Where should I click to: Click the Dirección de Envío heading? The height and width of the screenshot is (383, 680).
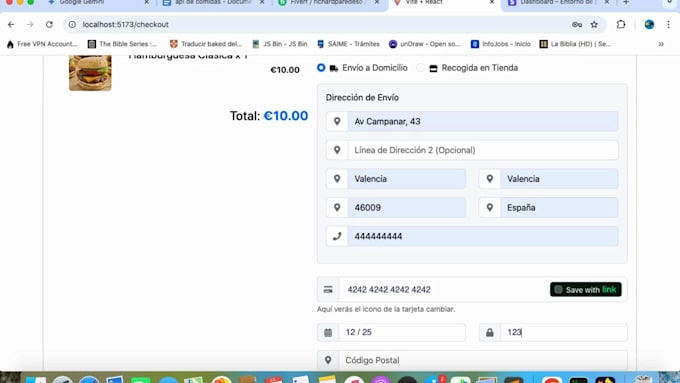pos(362,98)
